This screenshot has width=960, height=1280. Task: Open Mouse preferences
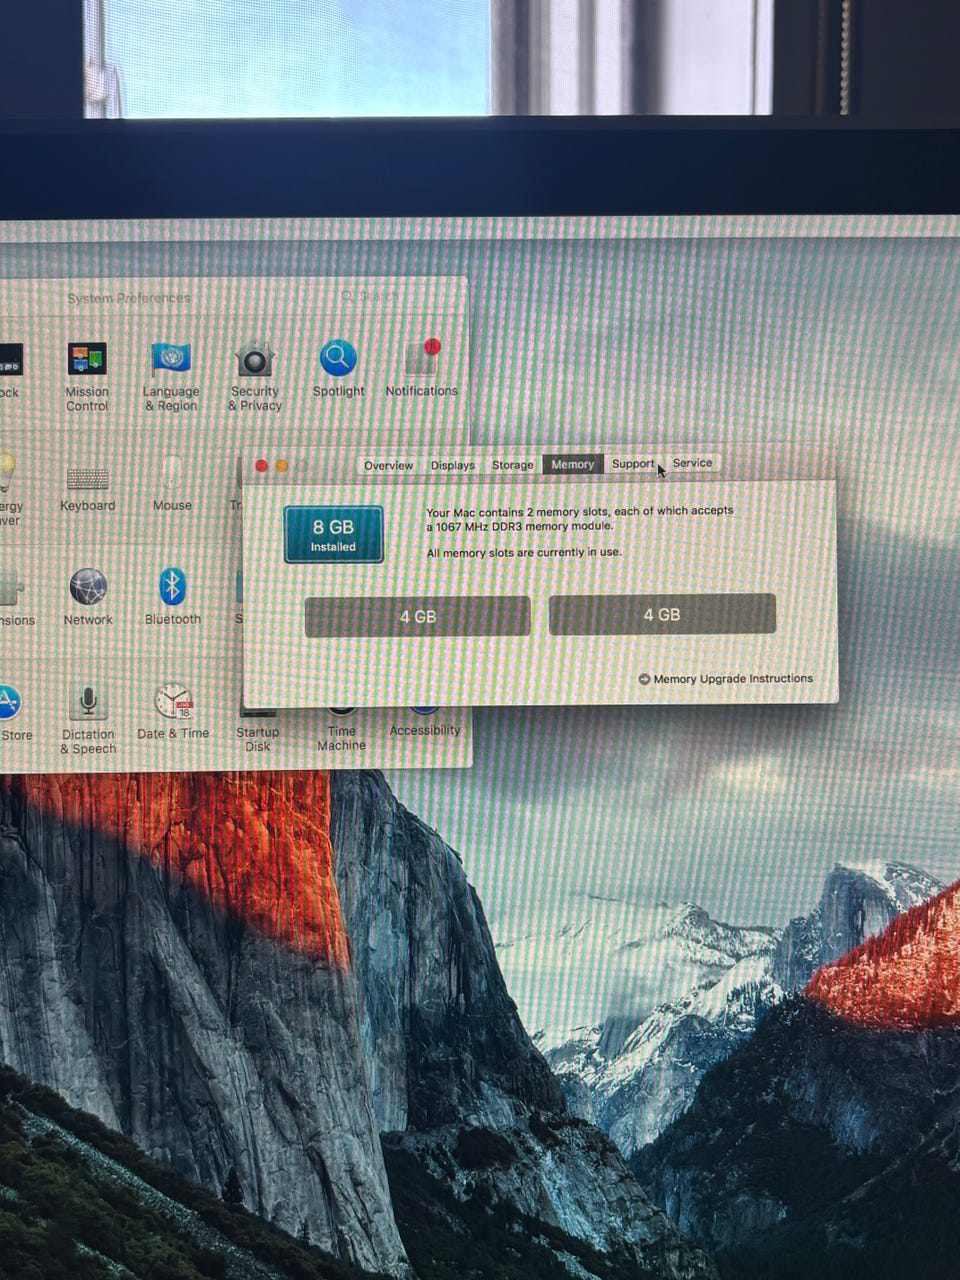tap(172, 484)
